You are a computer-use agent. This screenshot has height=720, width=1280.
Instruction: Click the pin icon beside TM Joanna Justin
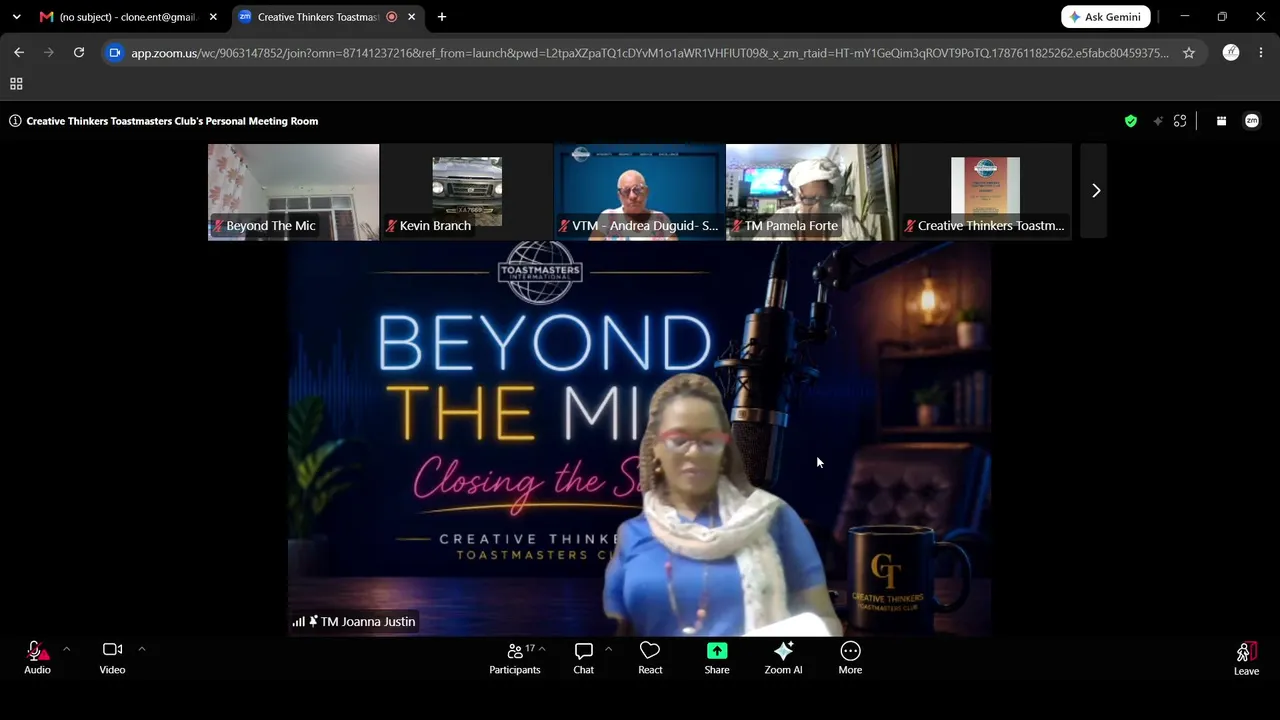pos(313,621)
